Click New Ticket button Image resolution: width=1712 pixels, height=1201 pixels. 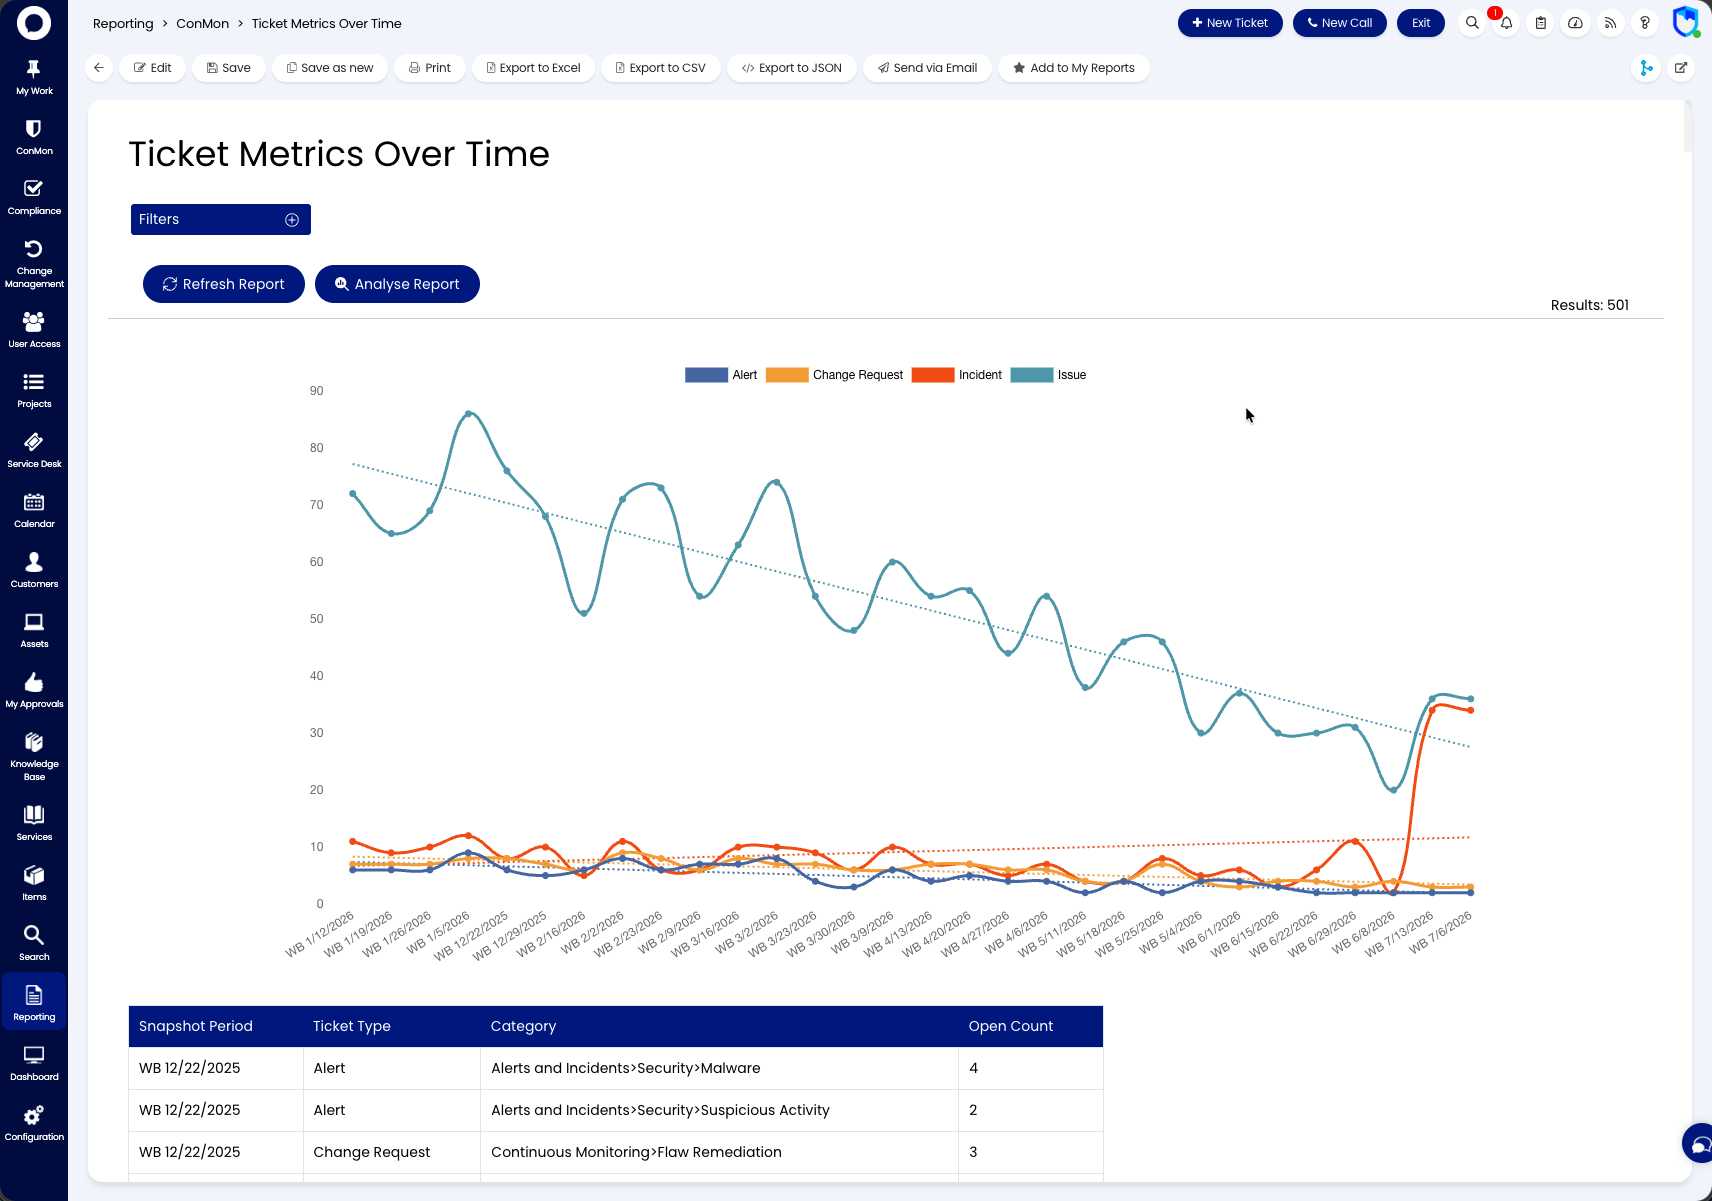[1230, 23]
